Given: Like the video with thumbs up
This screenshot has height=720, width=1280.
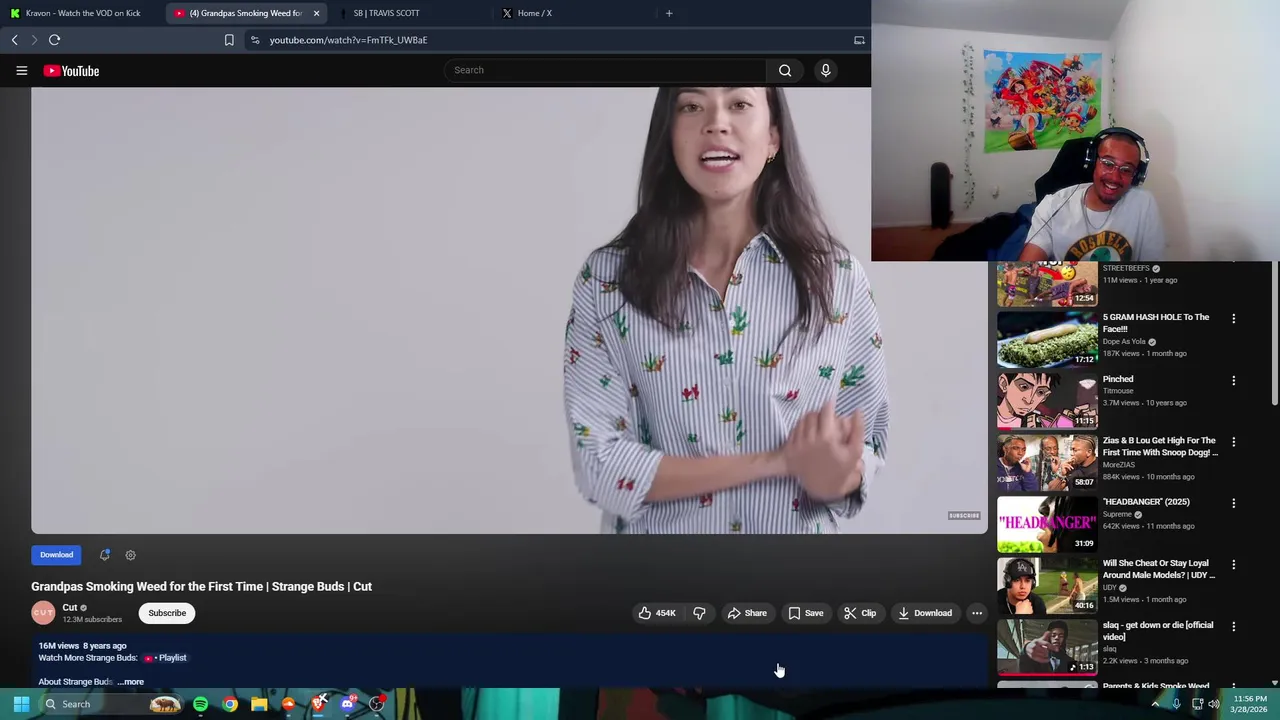Looking at the screenshot, I should pyautogui.click(x=657, y=613).
